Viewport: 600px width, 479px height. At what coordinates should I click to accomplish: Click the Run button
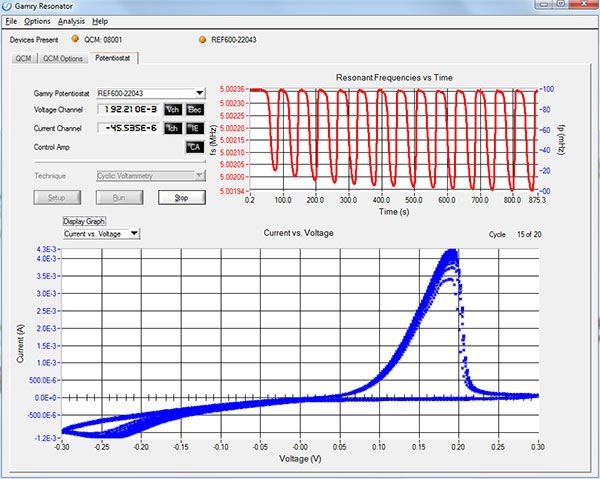(x=119, y=197)
